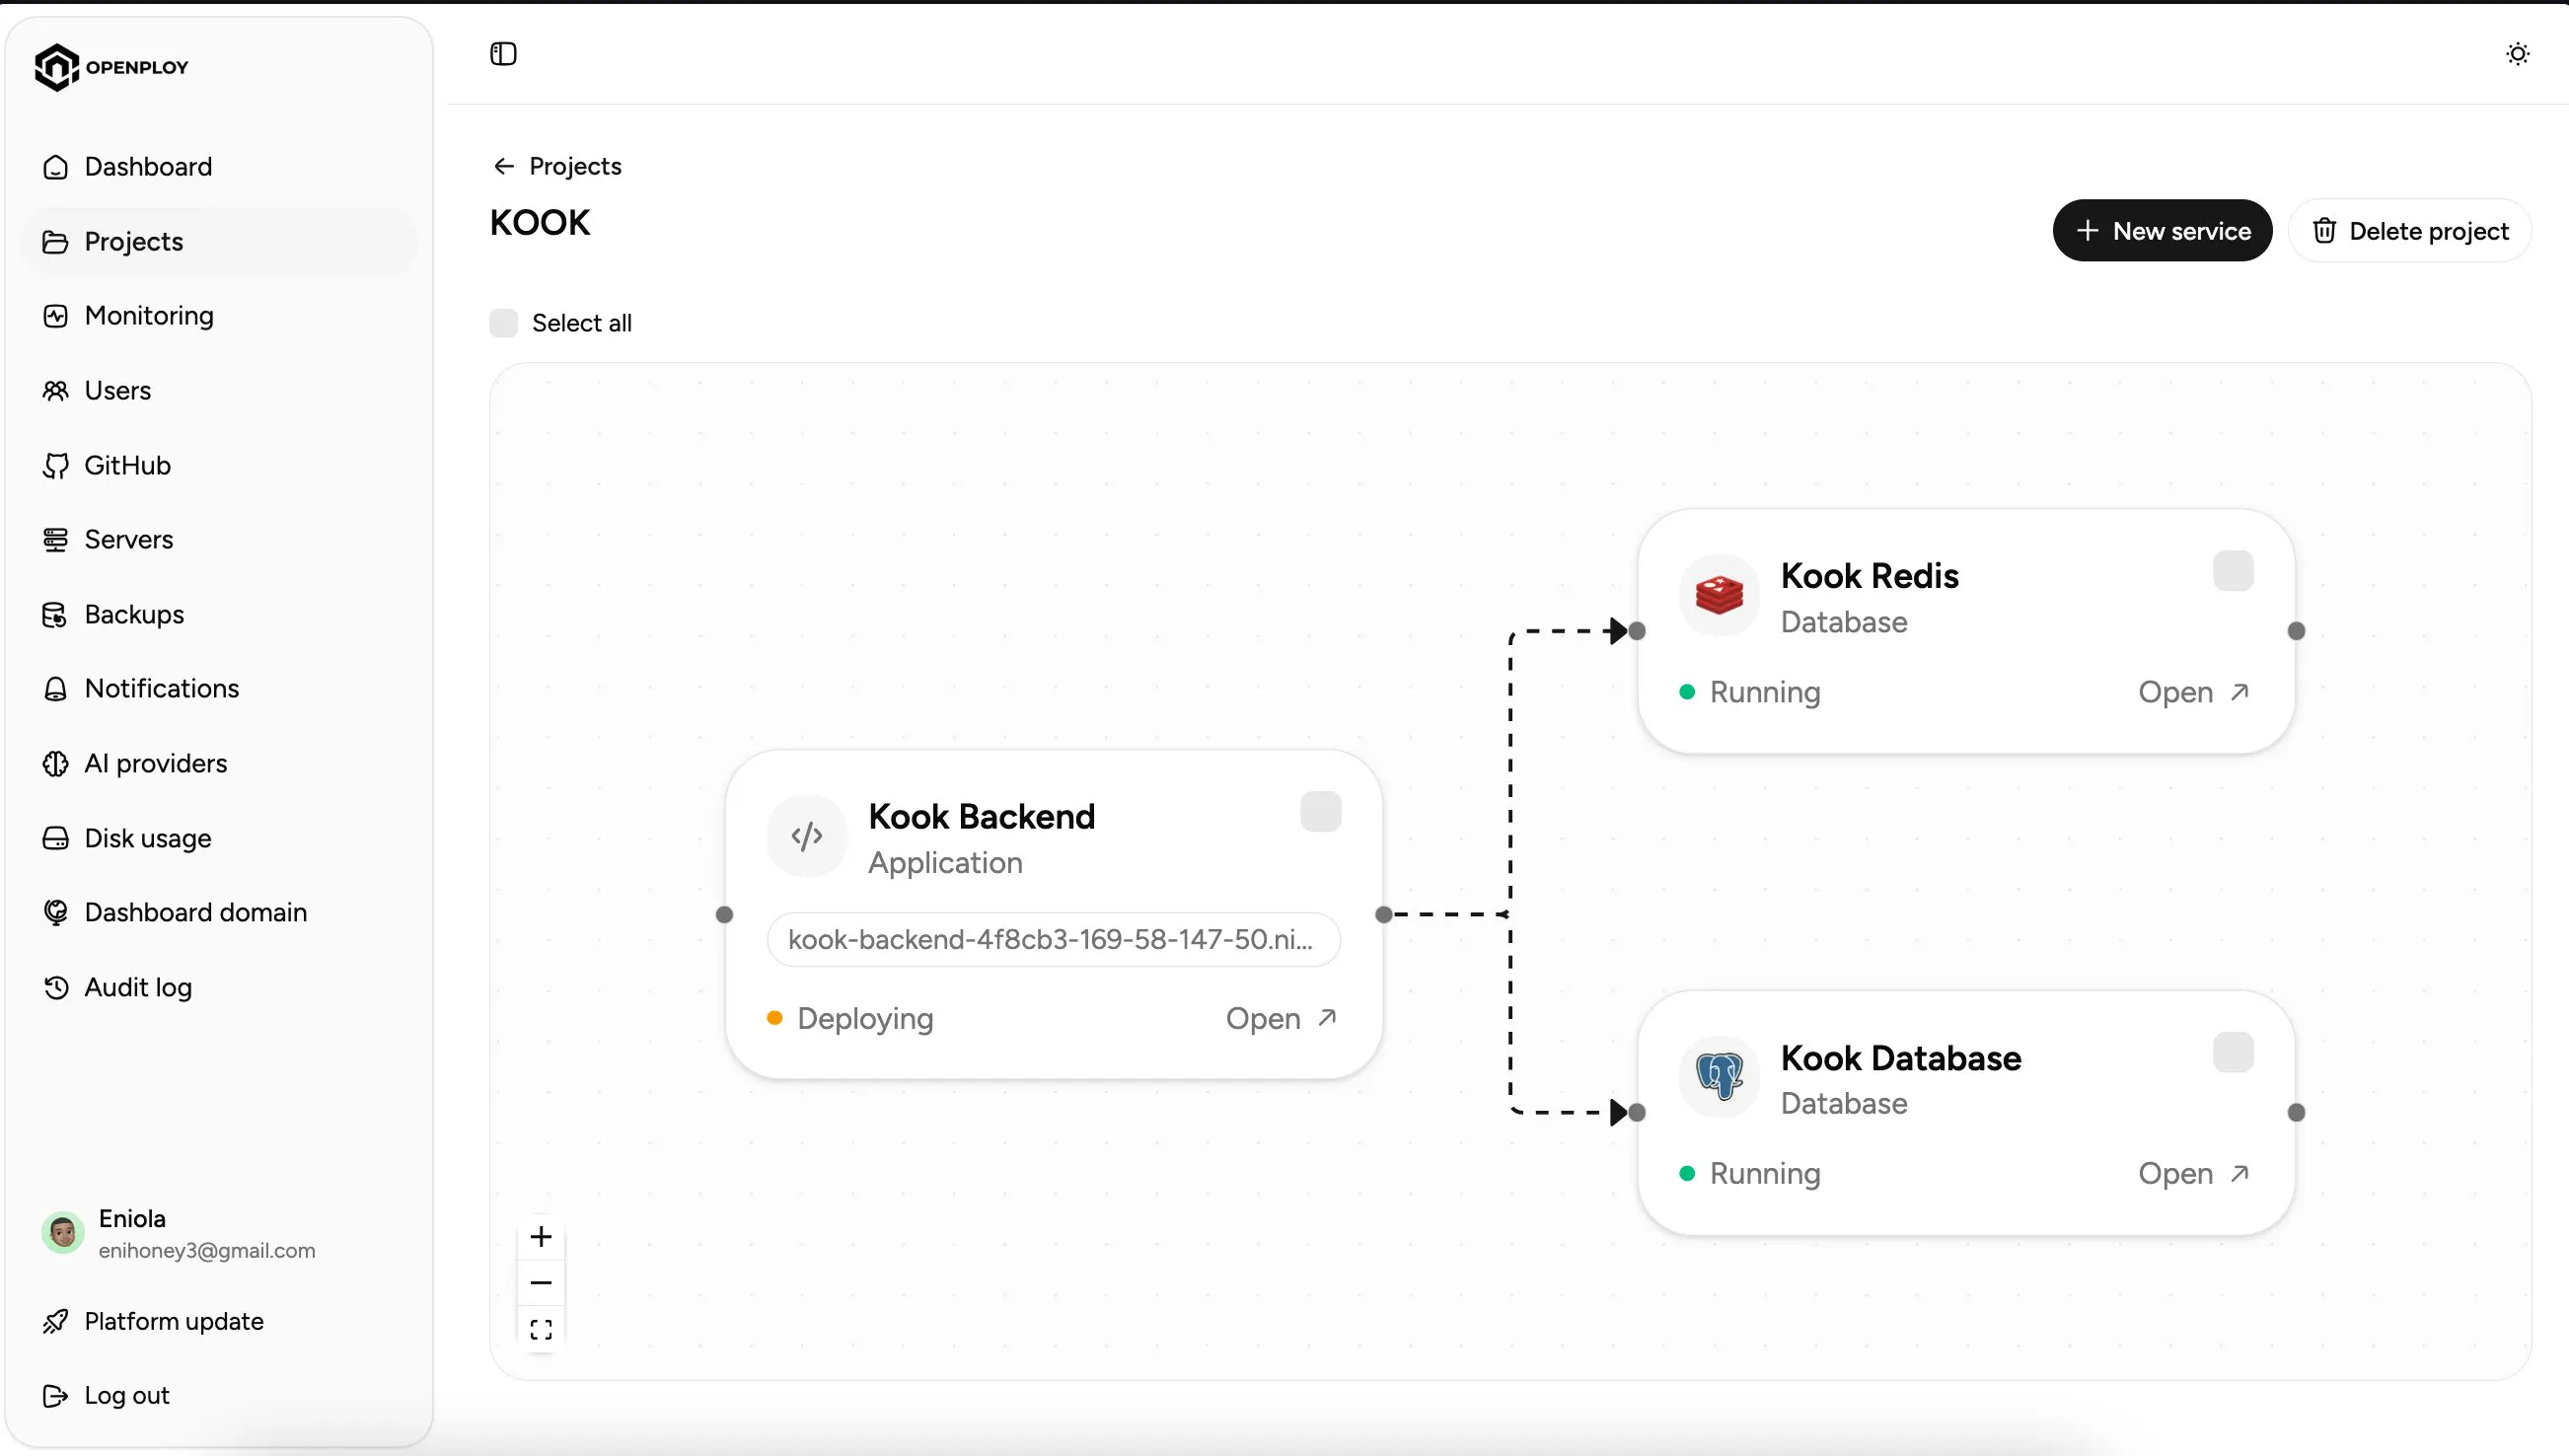Image resolution: width=2569 pixels, height=1456 pixels.
Task: Open the Notifications page
Action: [x=219, y=689]
